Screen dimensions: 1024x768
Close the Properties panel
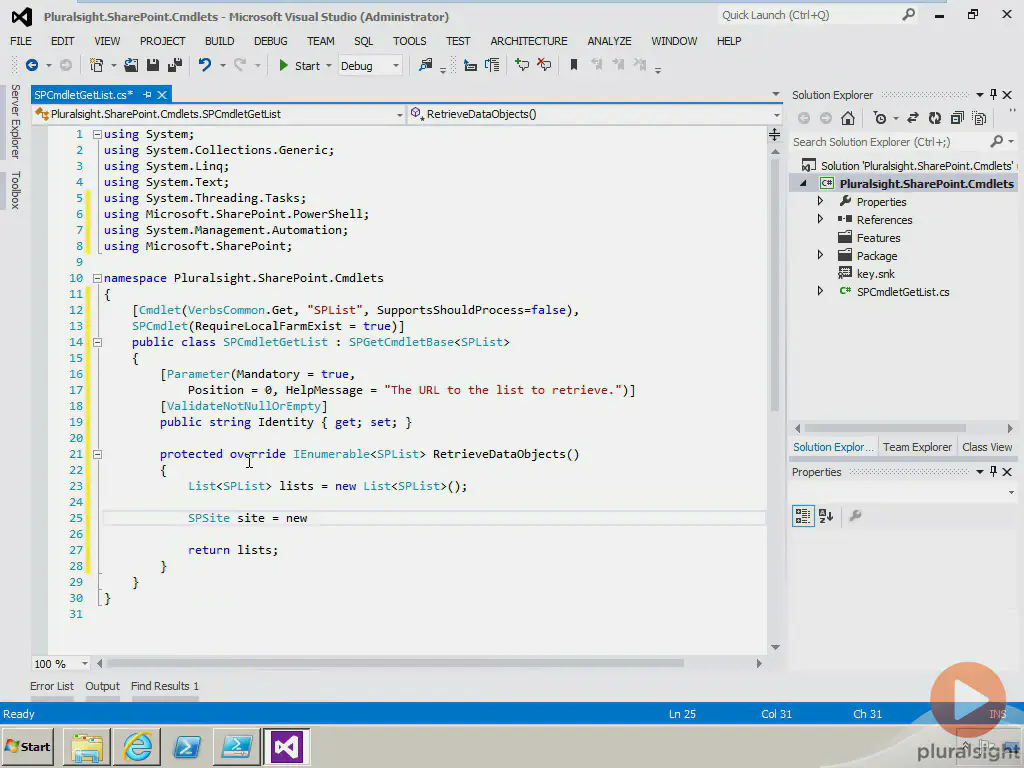pos(1007,472)
